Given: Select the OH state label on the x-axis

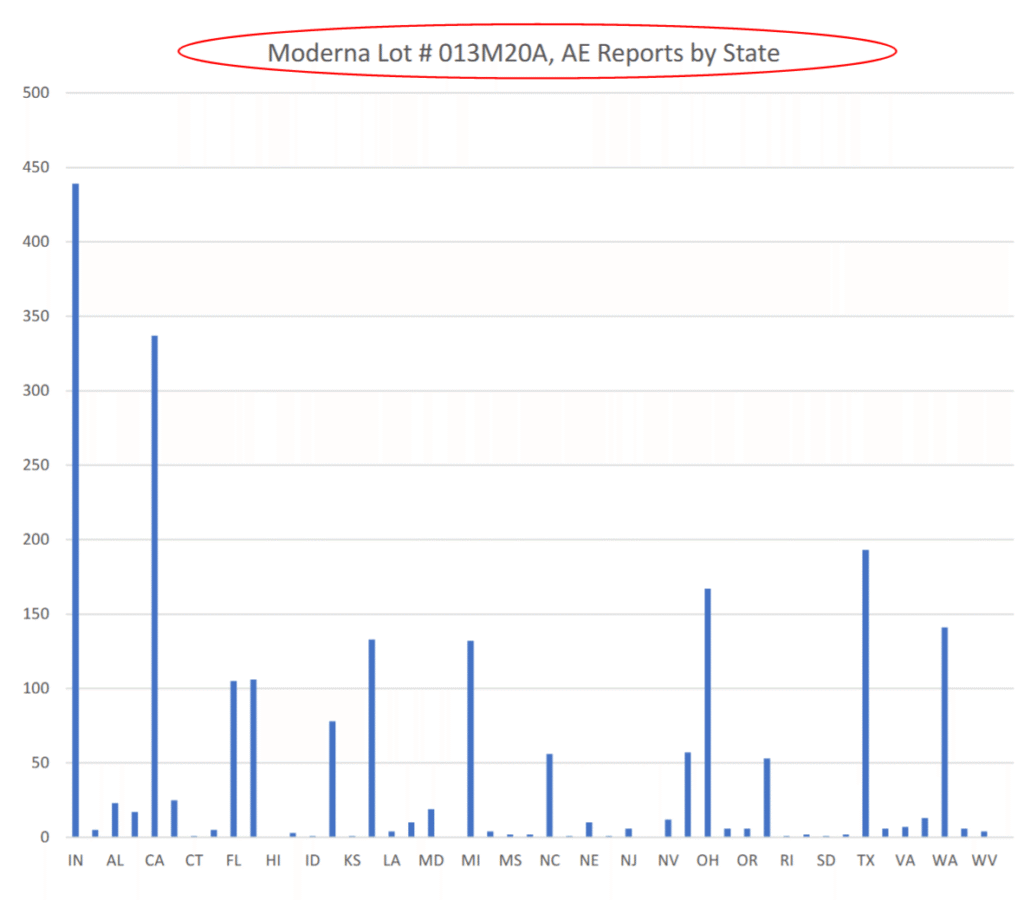Looking at the screenshot, I should [708, 861].
